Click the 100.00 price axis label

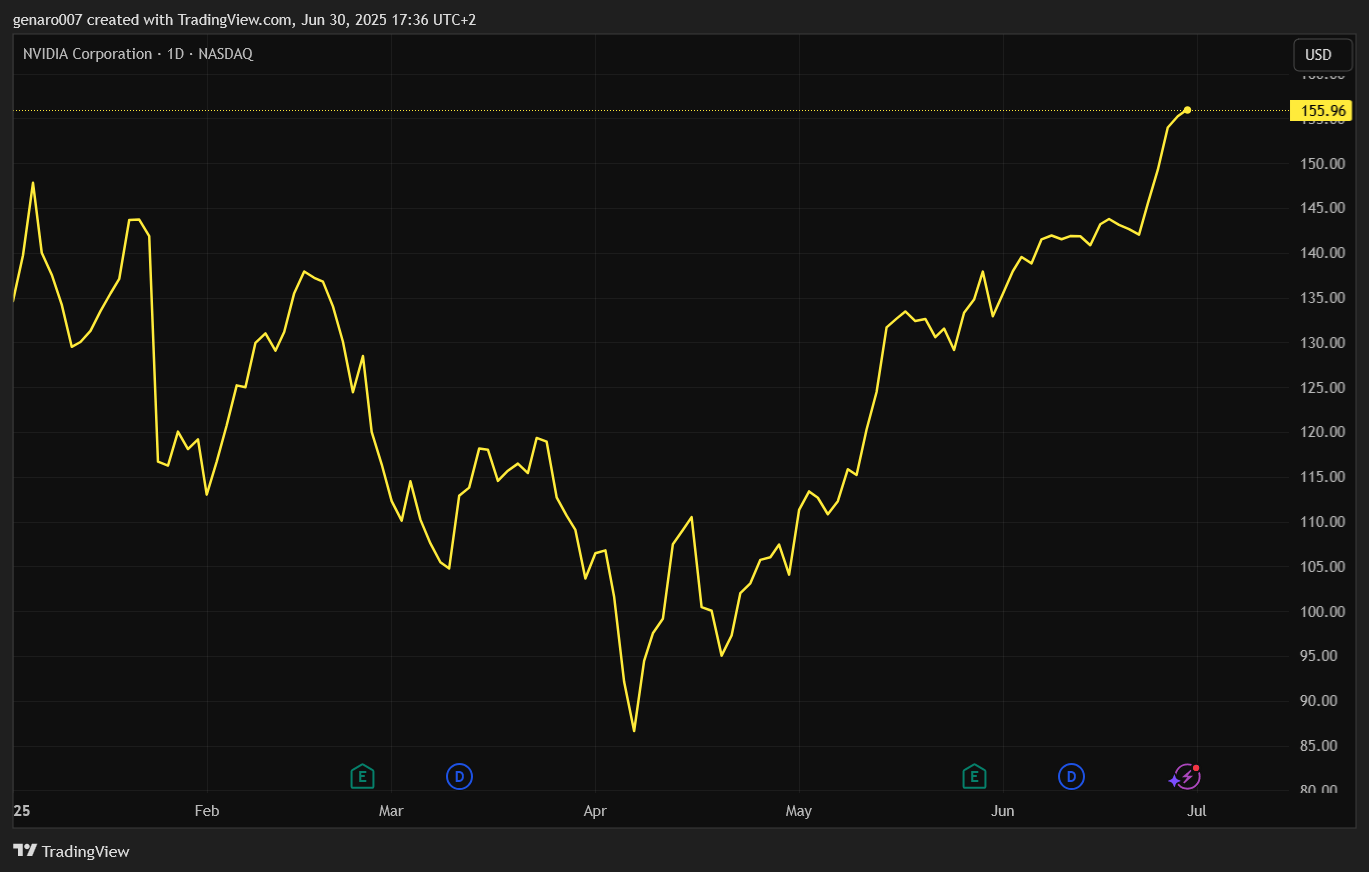1324,612
